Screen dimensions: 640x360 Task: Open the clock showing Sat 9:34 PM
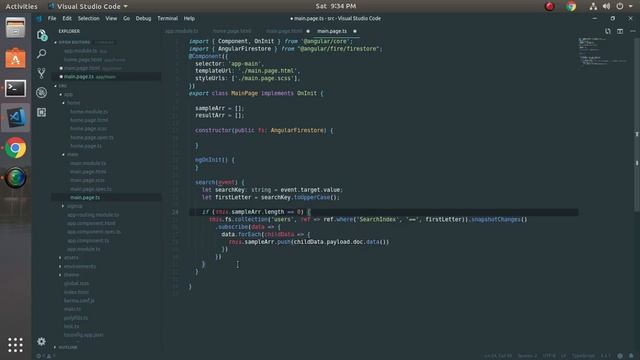(x=336, y=6)
